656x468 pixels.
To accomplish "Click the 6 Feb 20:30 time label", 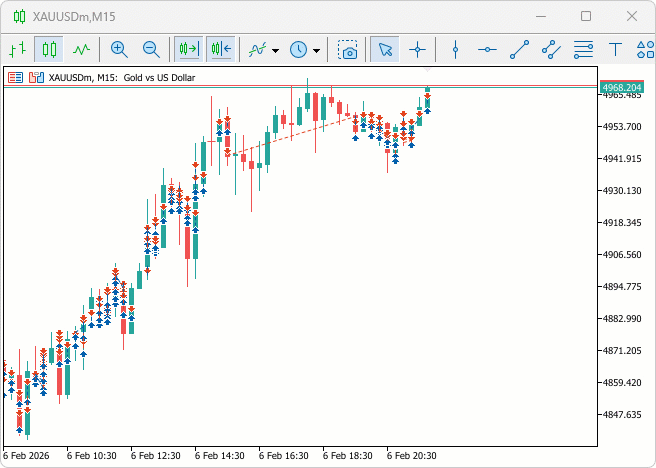I will click(x=412, y=455).
